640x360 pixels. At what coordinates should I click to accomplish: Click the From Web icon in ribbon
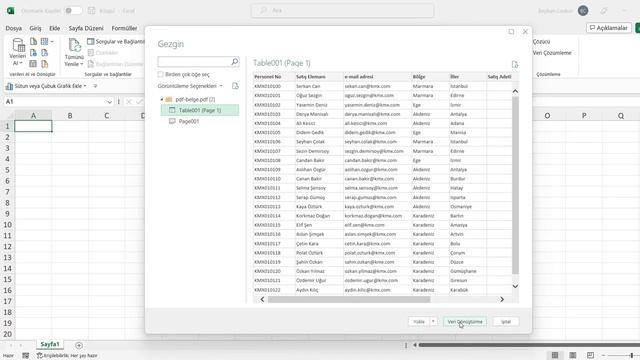[x=33, y=53]
